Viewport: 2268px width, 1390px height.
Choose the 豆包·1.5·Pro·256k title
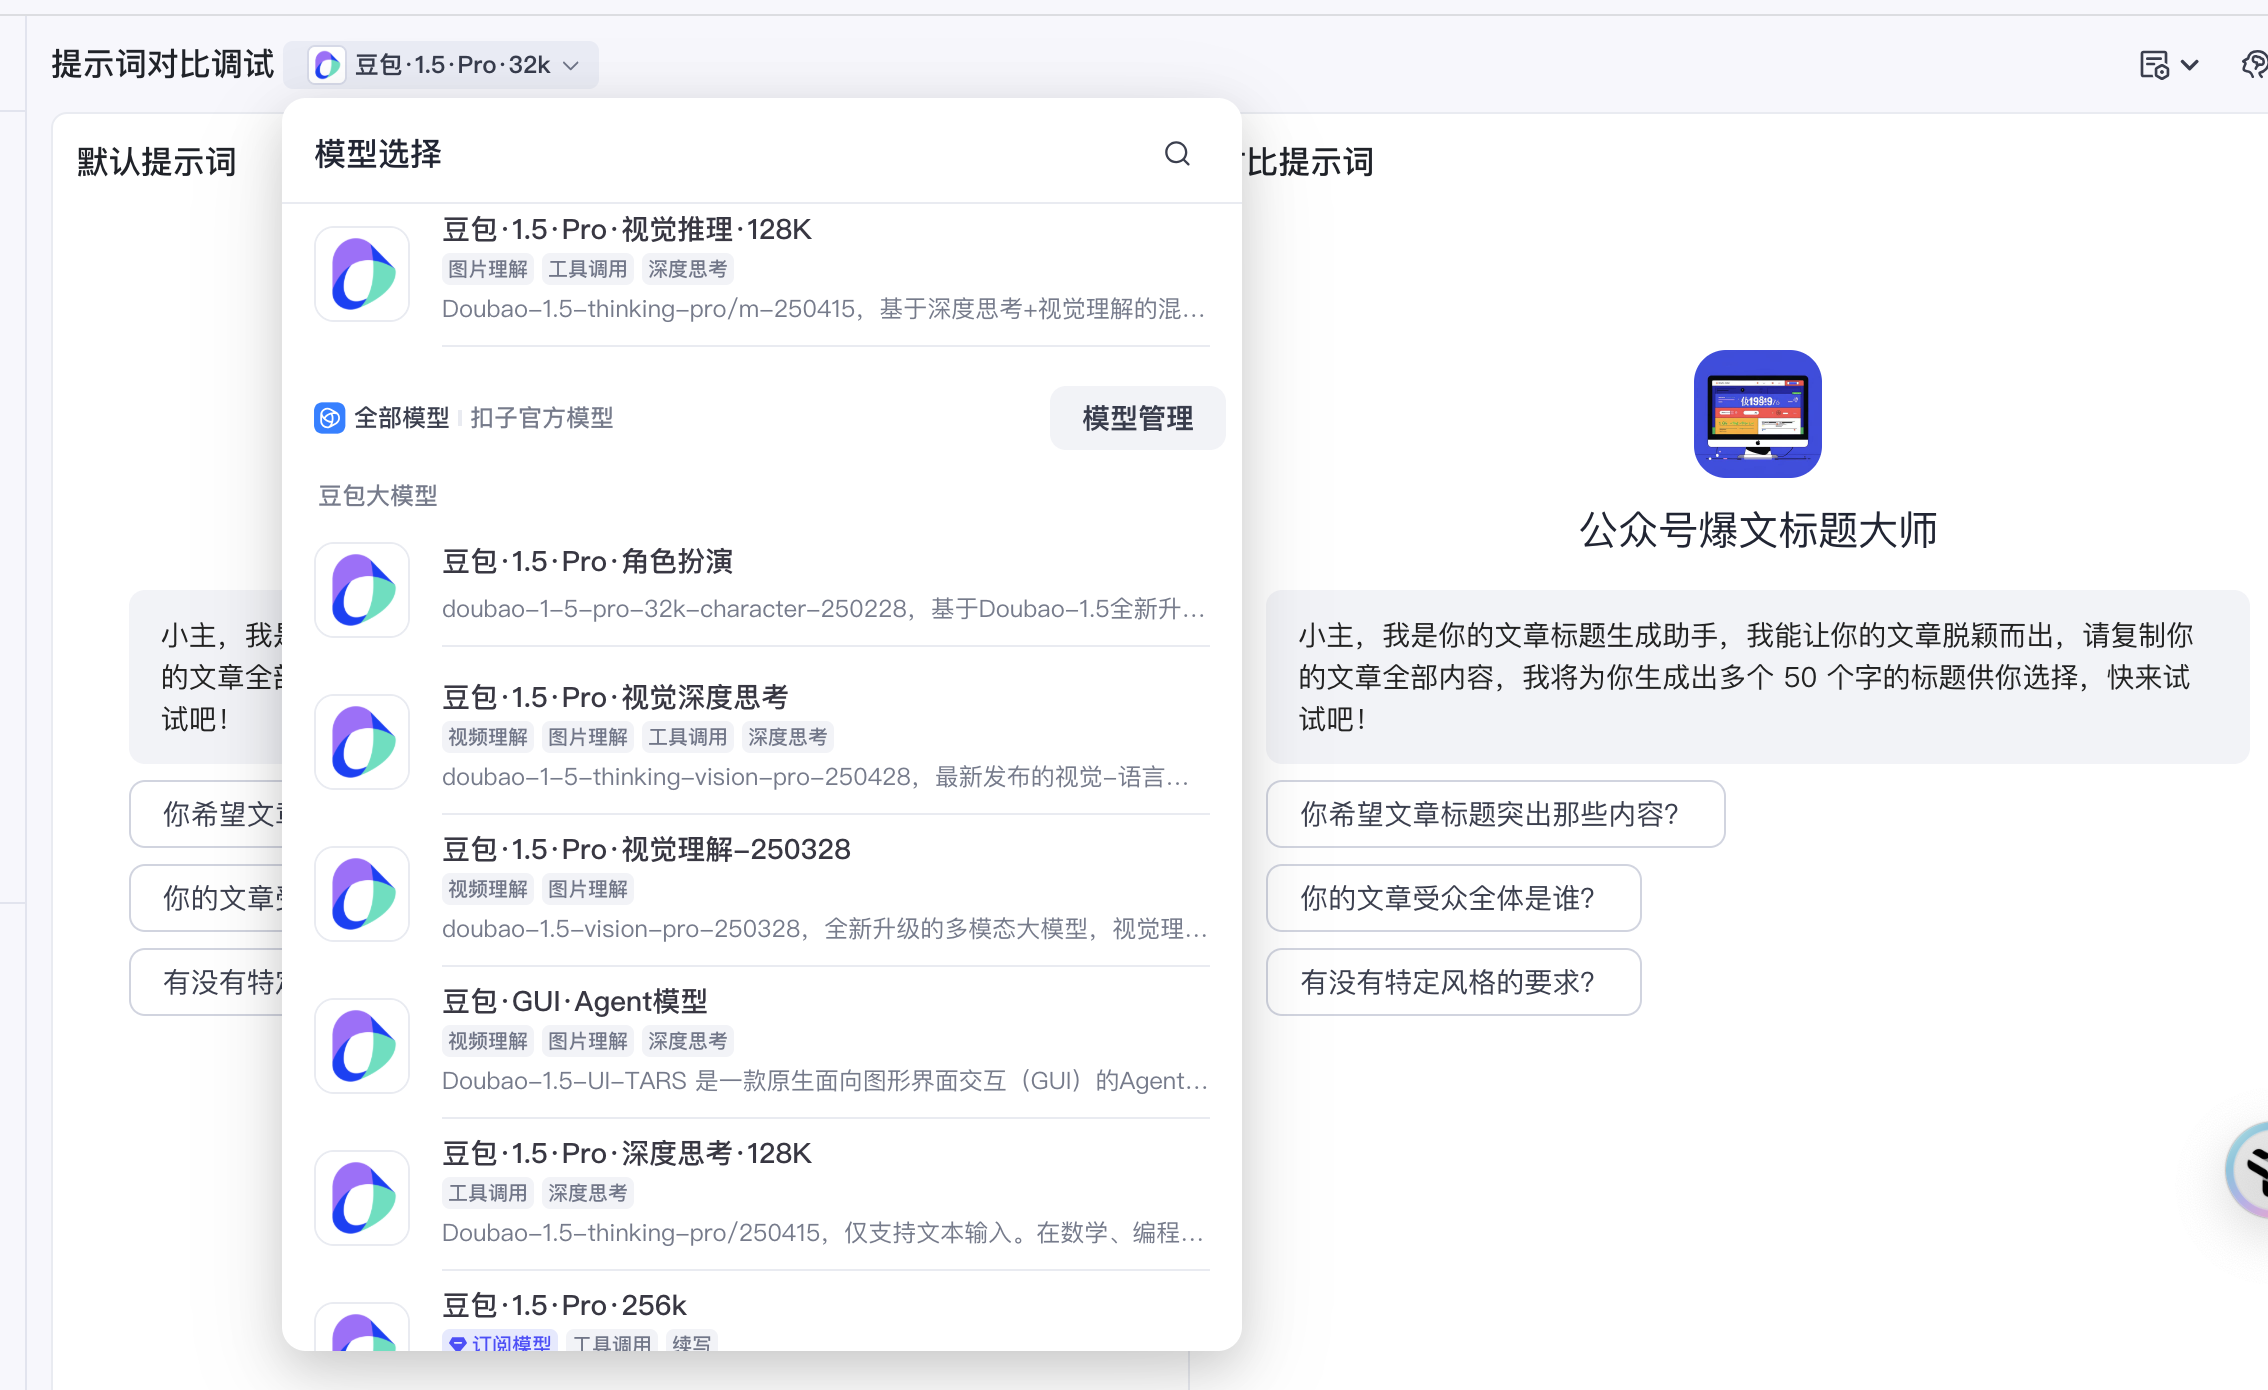pyautogui.click(x=564, y=1305)
